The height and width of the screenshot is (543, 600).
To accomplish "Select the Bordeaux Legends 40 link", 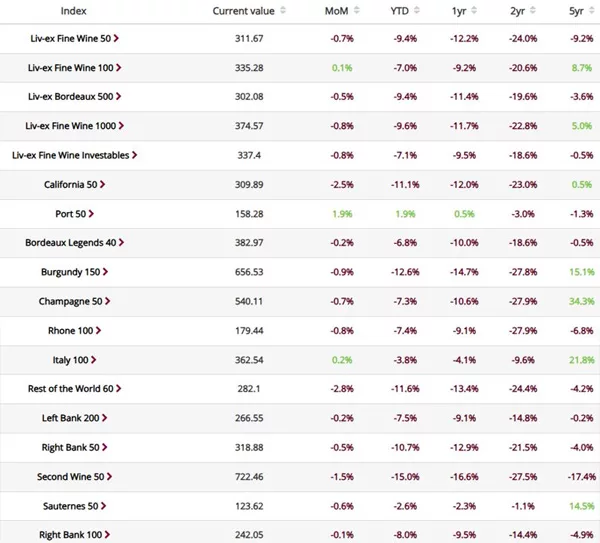I will click(68, 243).
